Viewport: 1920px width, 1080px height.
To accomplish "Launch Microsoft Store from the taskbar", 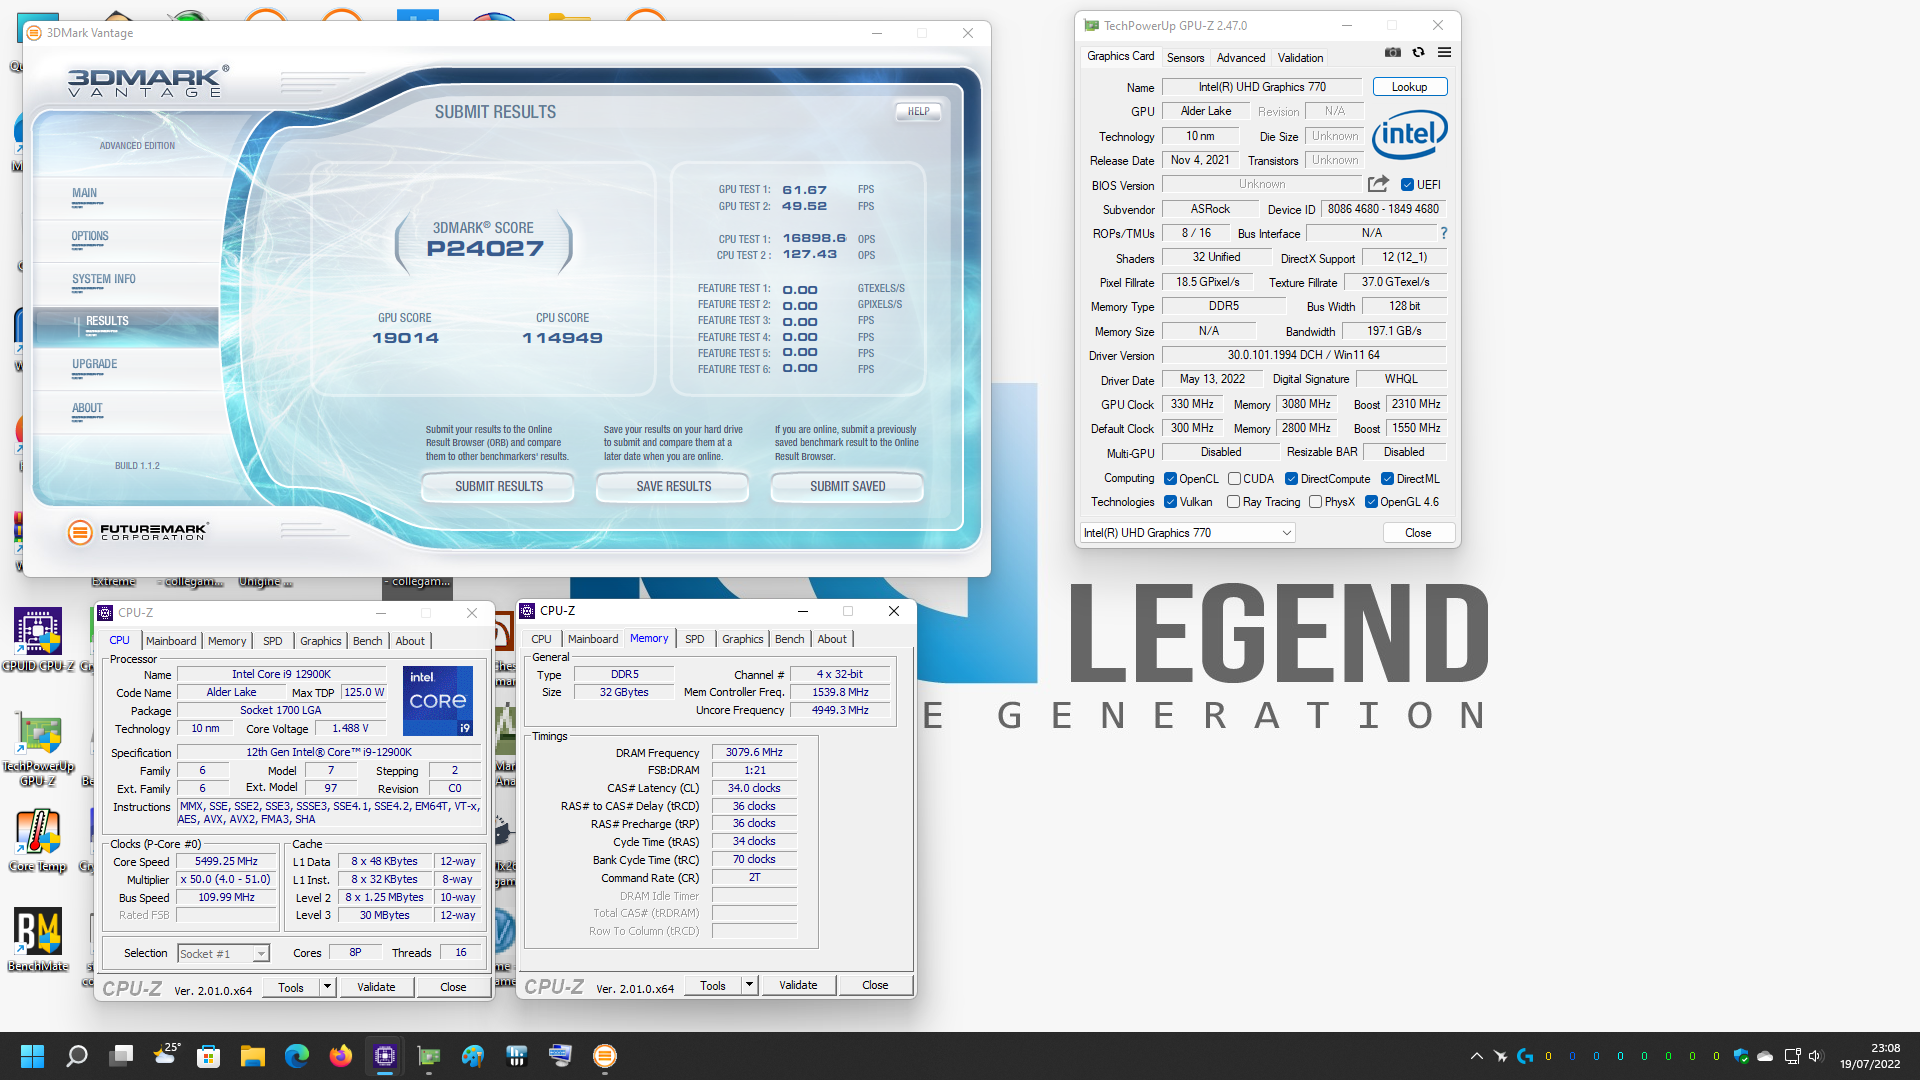I will click(x=209, y=1056).
